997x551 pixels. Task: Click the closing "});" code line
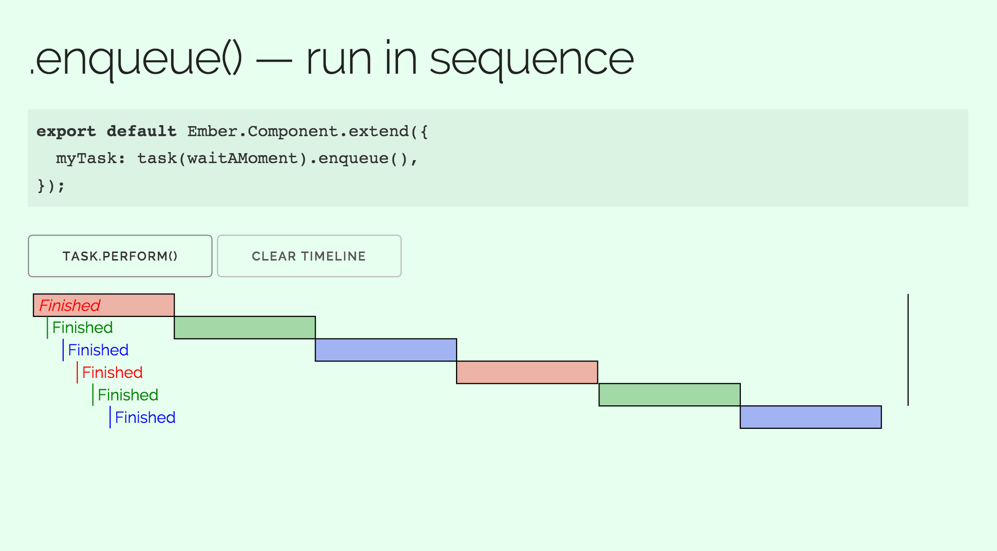(x=51, y=185)
